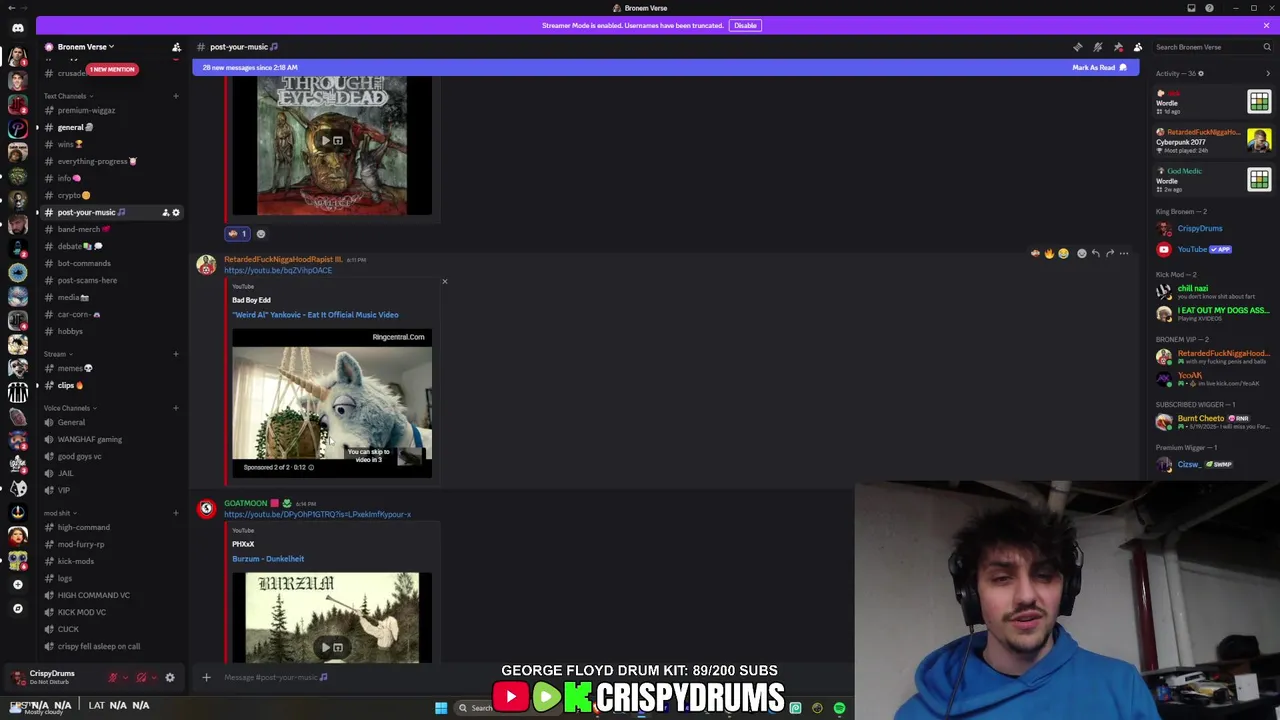Open microphone input options arrow
Screen dimensions: 1280x720
(125, 678)
